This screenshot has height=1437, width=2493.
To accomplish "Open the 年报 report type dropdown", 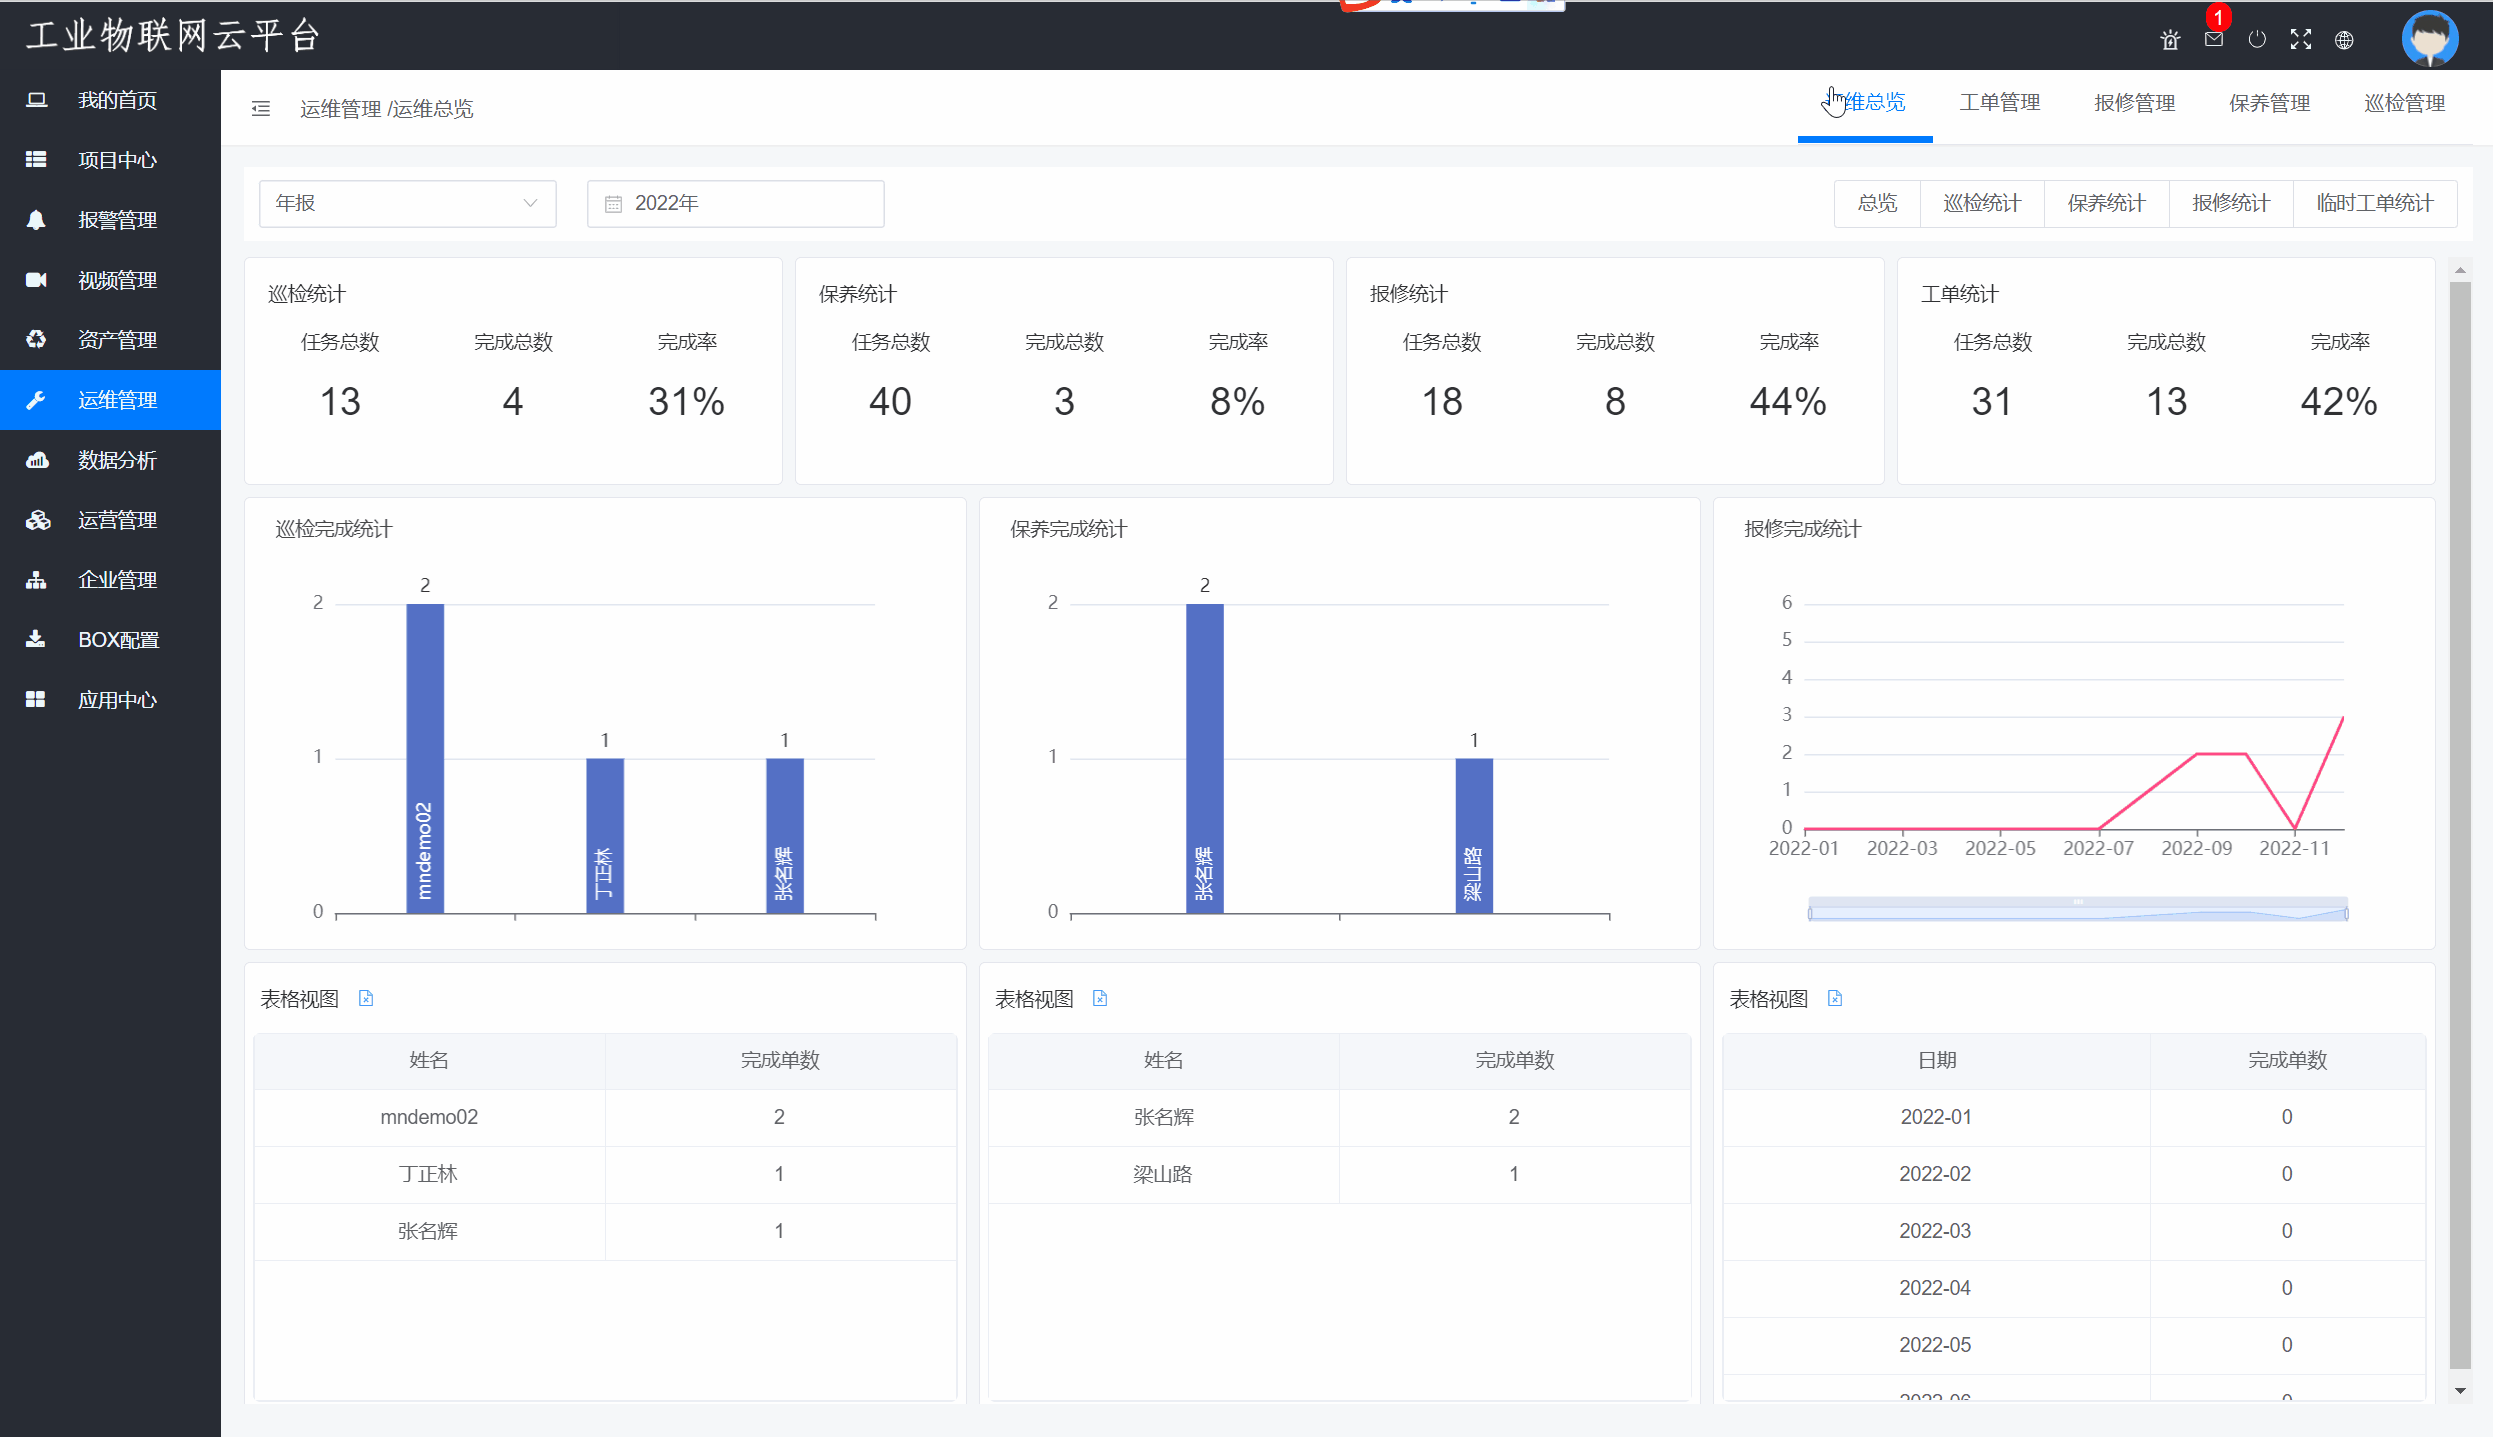I will tap(407, 203).
